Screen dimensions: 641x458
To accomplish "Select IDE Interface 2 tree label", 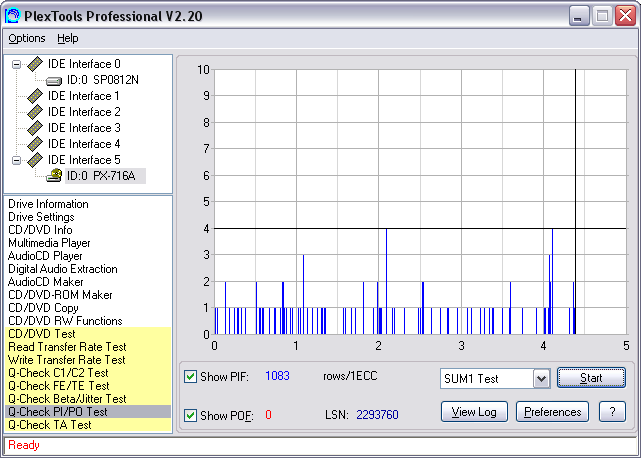I will click(84, 112).
